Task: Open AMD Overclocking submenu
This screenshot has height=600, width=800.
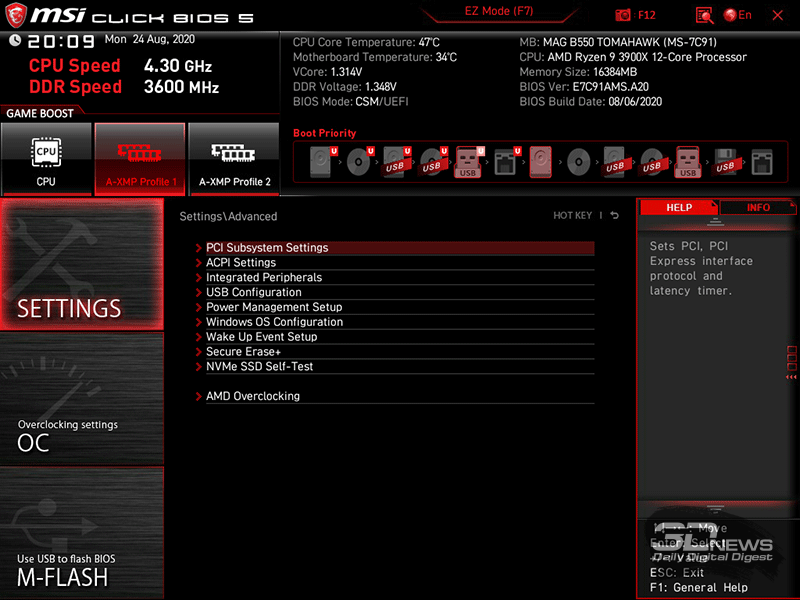Action: 400,396
